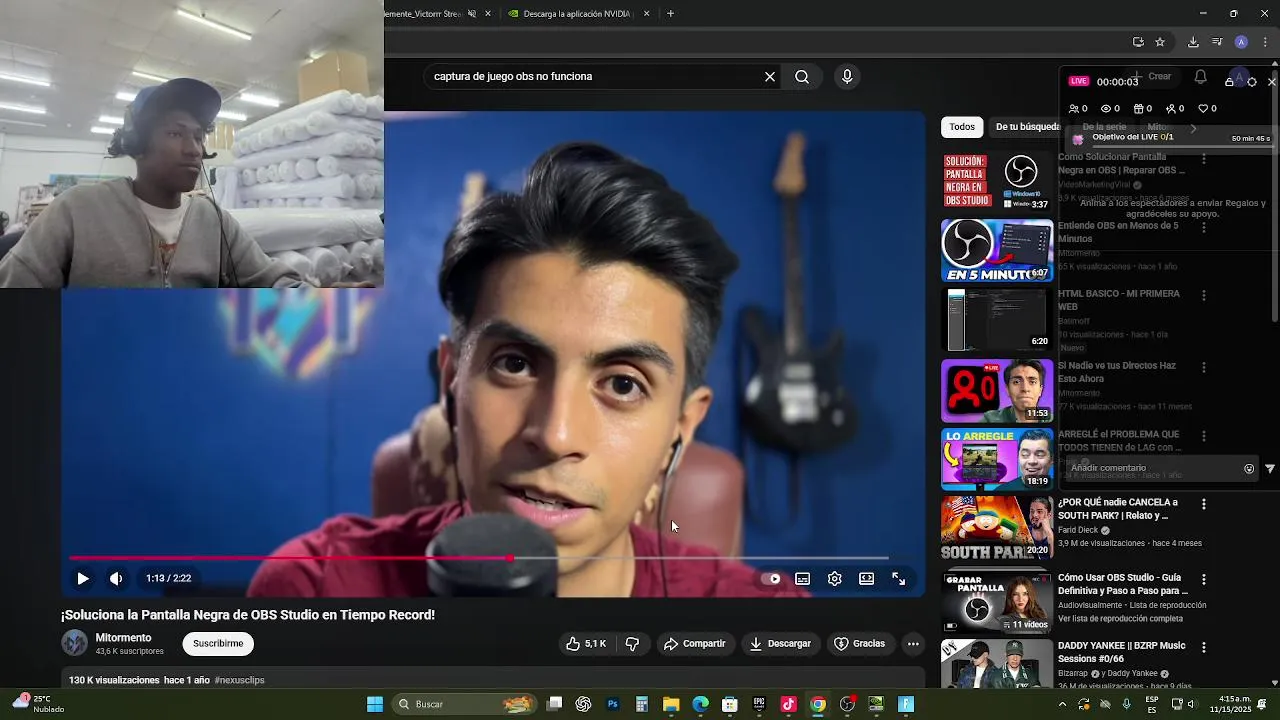Open Epic Games Launcher from the taskbar
1280x720 pixels.
tap(759, 704)
